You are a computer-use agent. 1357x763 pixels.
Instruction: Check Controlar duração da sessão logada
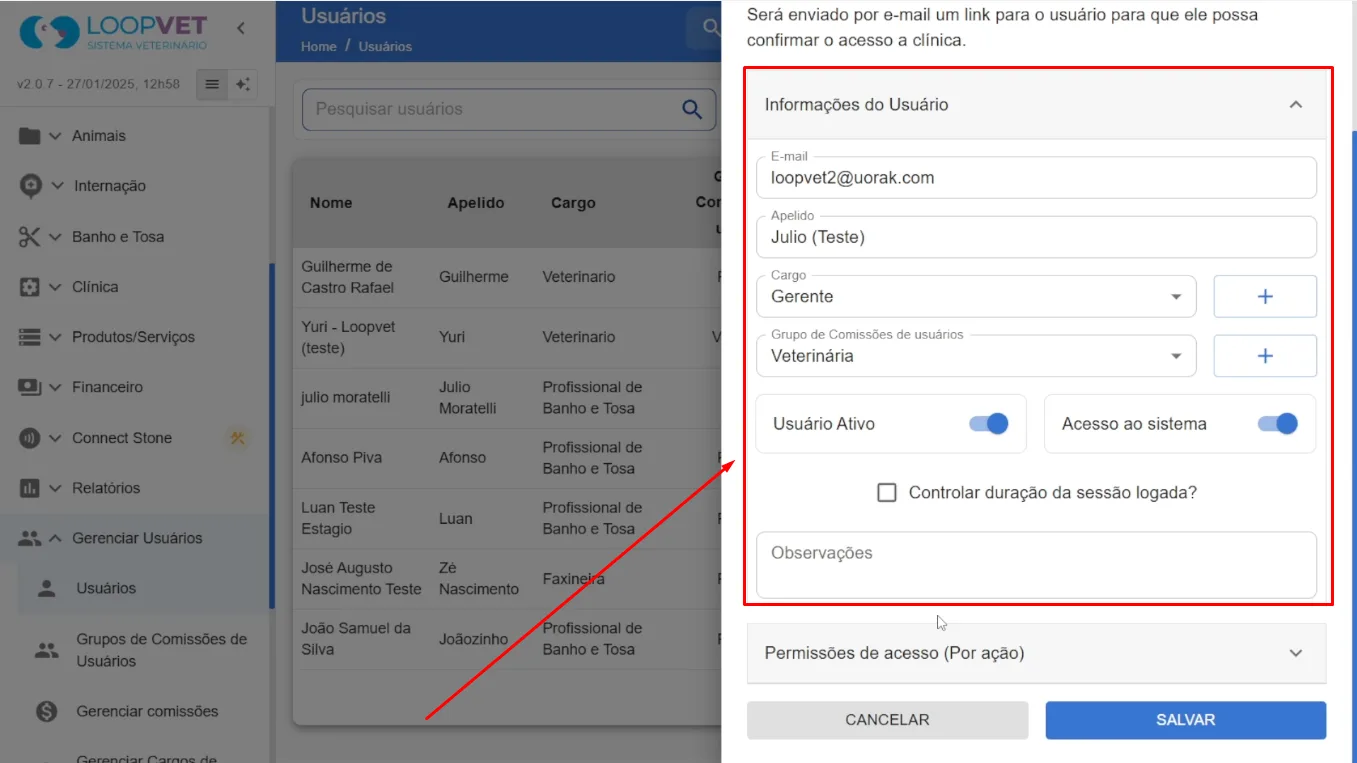pyautogui.click(x=887, y=492)
